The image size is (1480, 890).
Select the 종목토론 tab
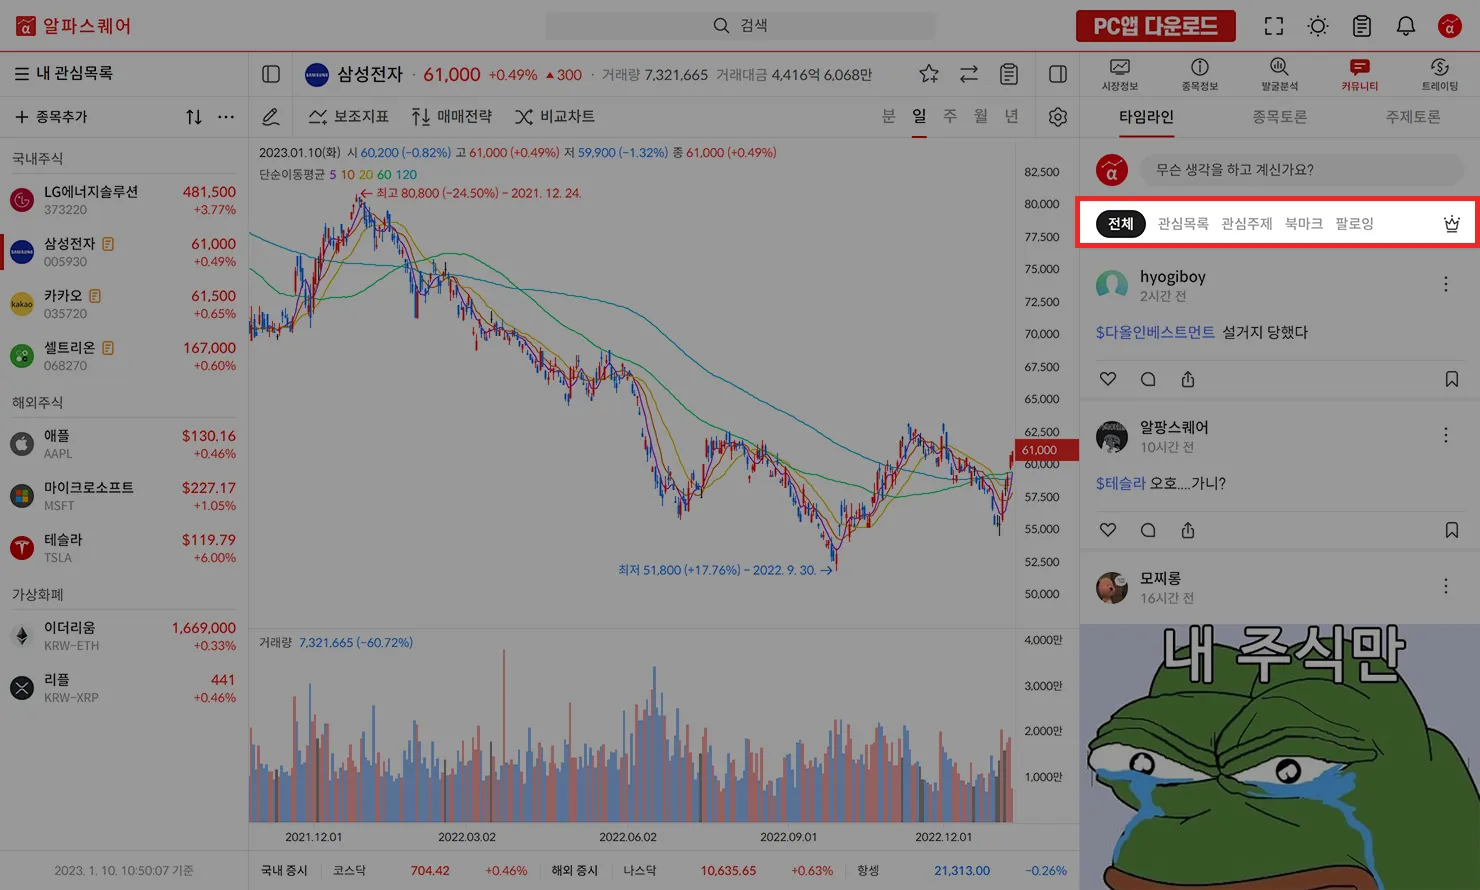1280,117
